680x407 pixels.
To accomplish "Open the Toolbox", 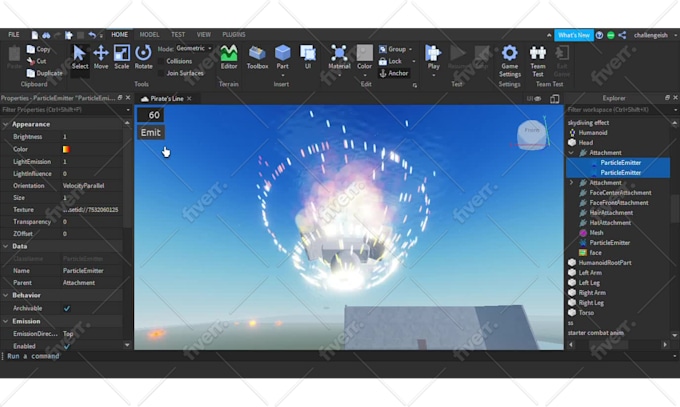I will point(257,57).
